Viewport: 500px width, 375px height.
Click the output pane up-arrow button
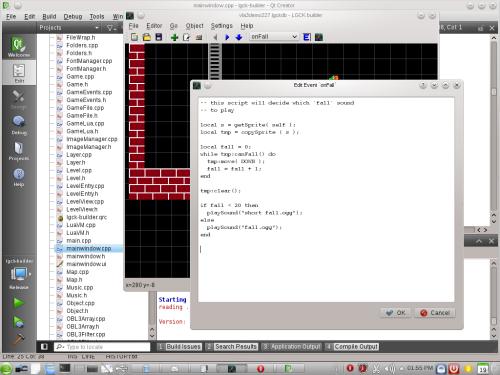point(479,241)
